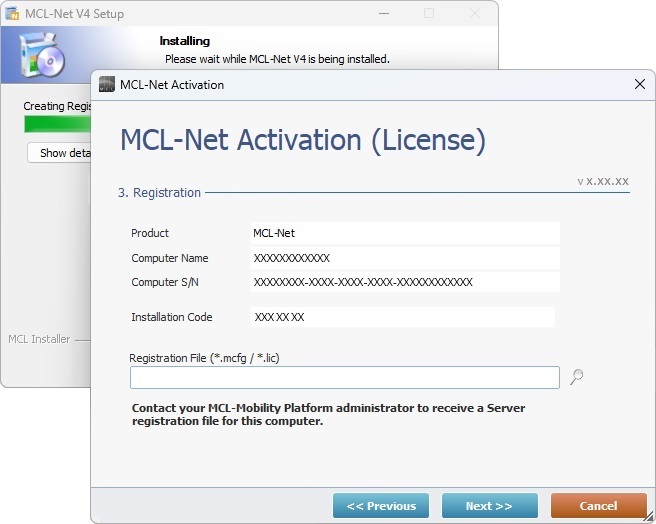The width and height of the screenshot is (656, 524).
Task: Click Show details button in Setup window
Action: (59, 153)
